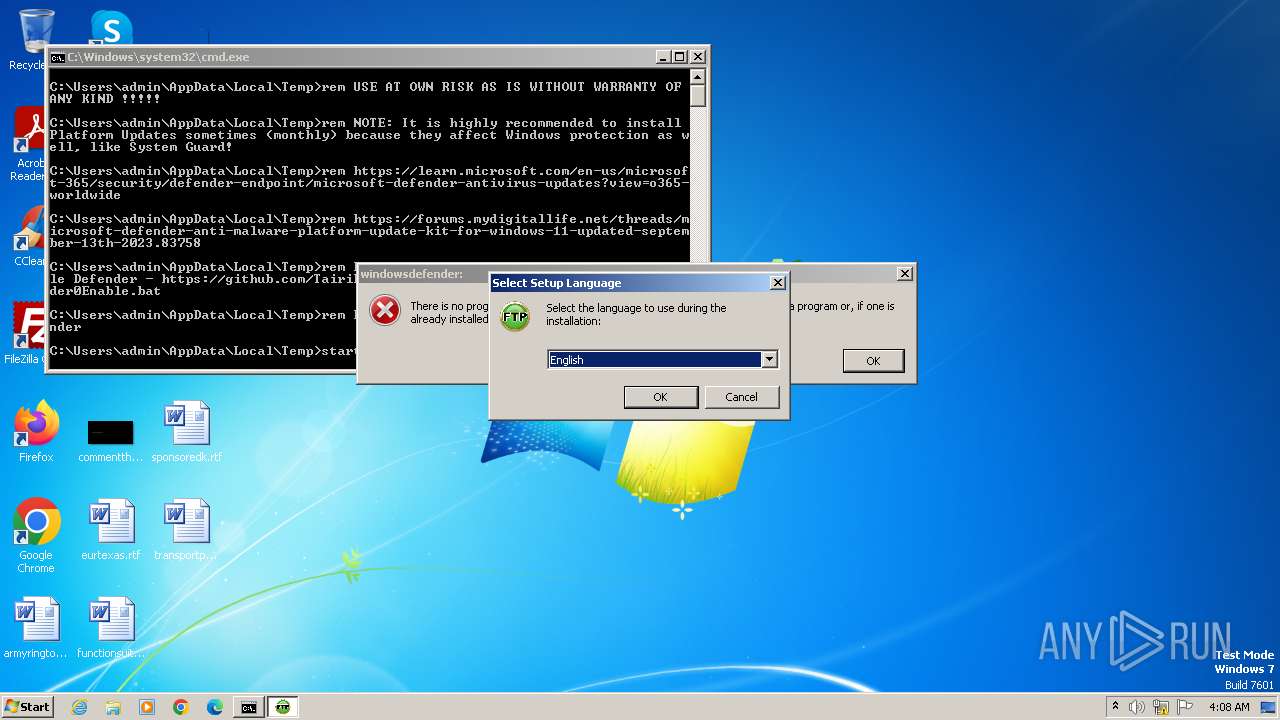Screen dimensions: 1280x720
Task: Minimize the cmd.exe window
Action: tap(662, 57)
